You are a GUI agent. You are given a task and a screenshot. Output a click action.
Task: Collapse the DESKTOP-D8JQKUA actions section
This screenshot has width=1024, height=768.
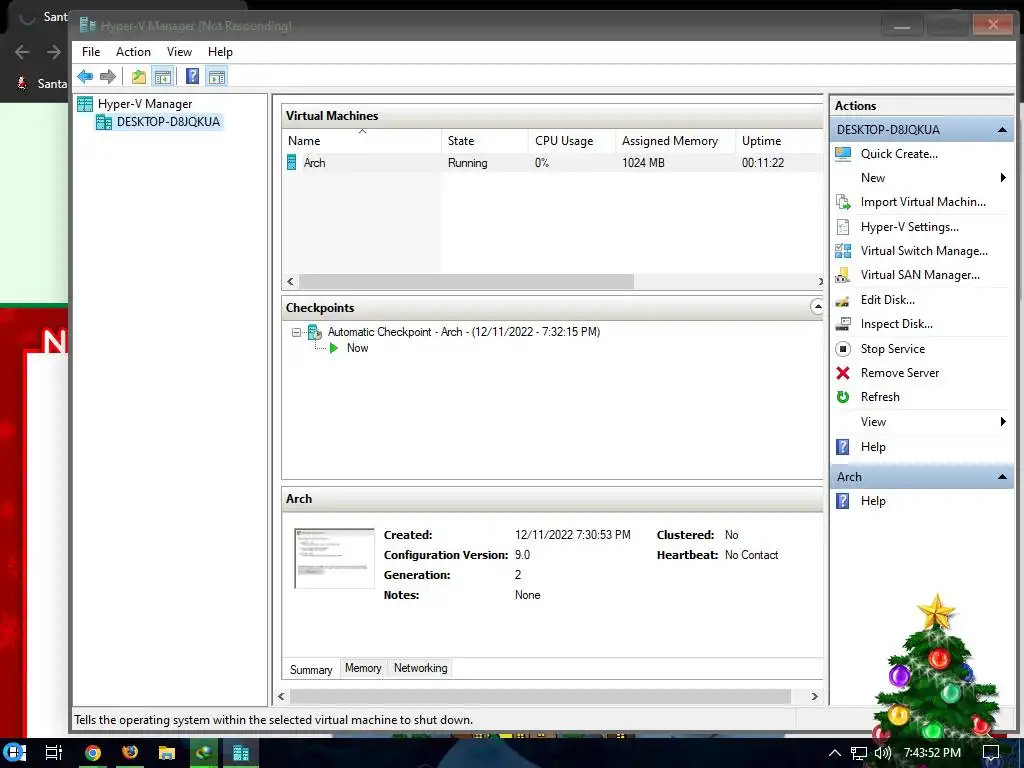pyautogui.click(x=1002, y=130)
